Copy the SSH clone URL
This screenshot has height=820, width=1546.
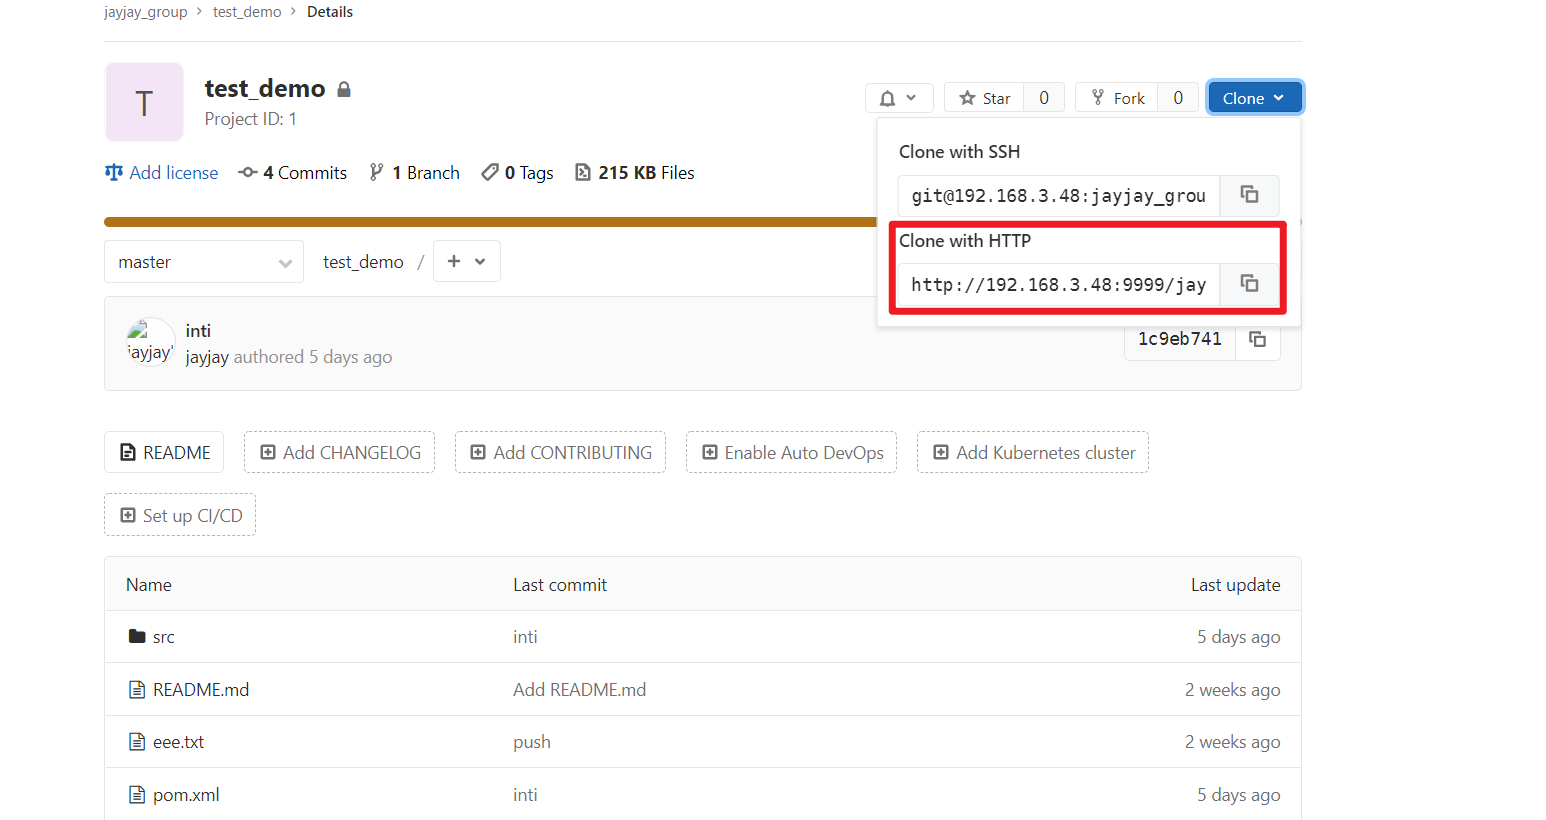pyautogui.click(x=1249, y=195)
